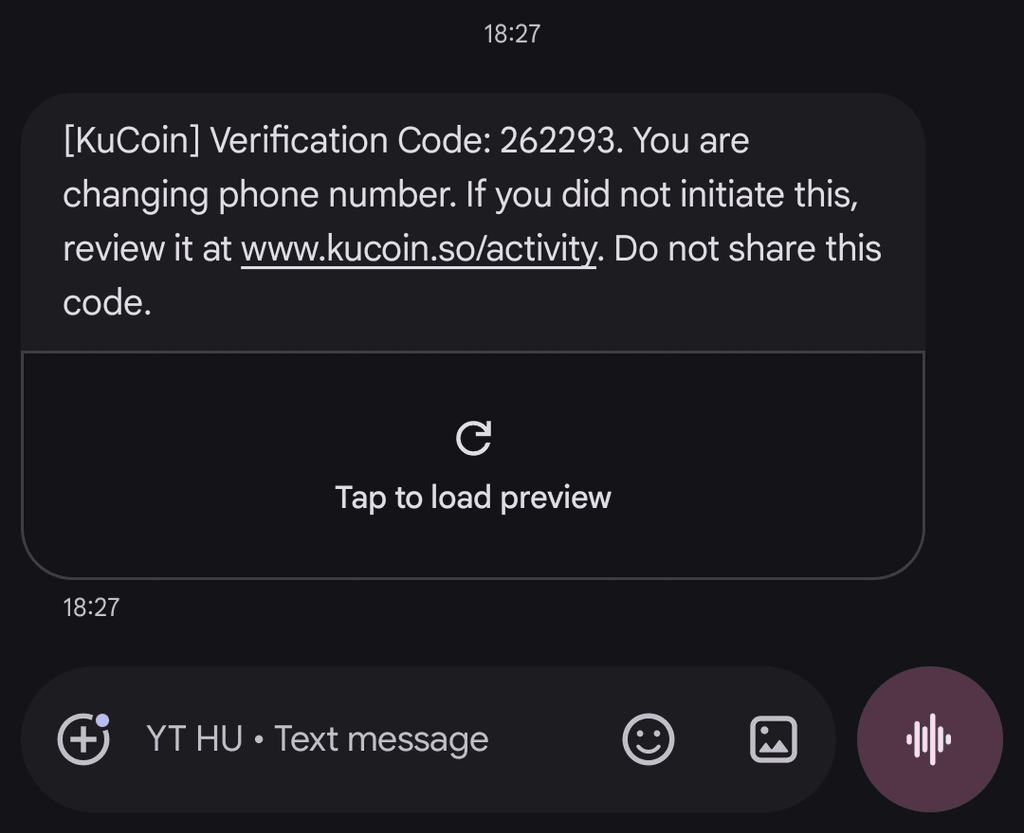This screenshot has width=1024, height=833.
Task: Open the attachments plus icon
Action: tap(83, 739)
